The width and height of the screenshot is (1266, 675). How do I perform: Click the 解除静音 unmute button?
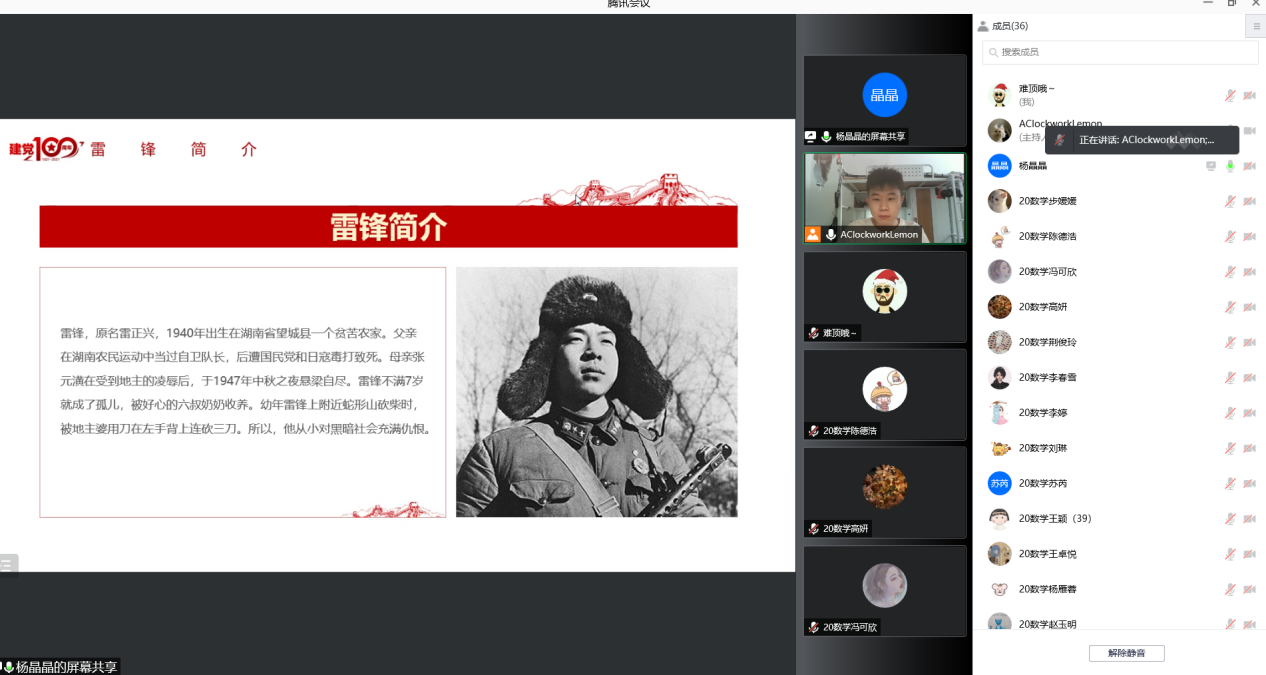point(1126,653)
